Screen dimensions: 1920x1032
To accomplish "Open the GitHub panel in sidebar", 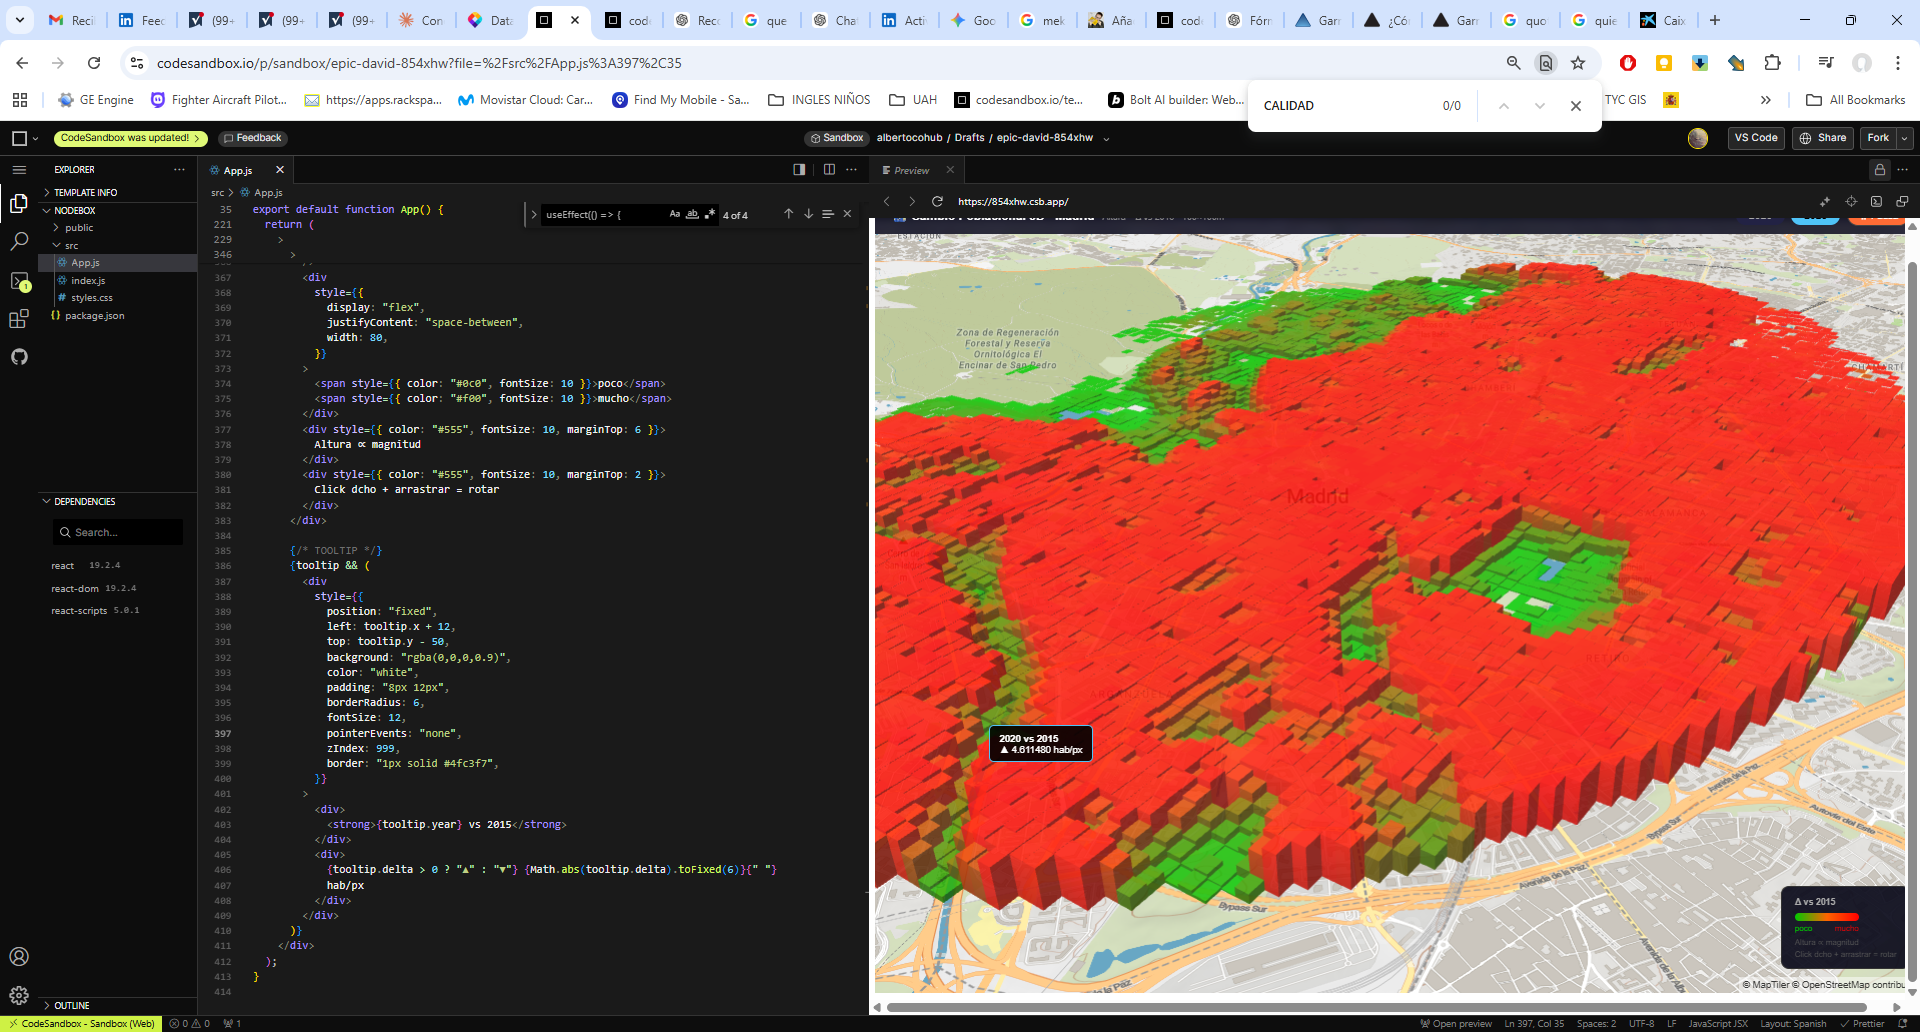I will tap(19, 357).
